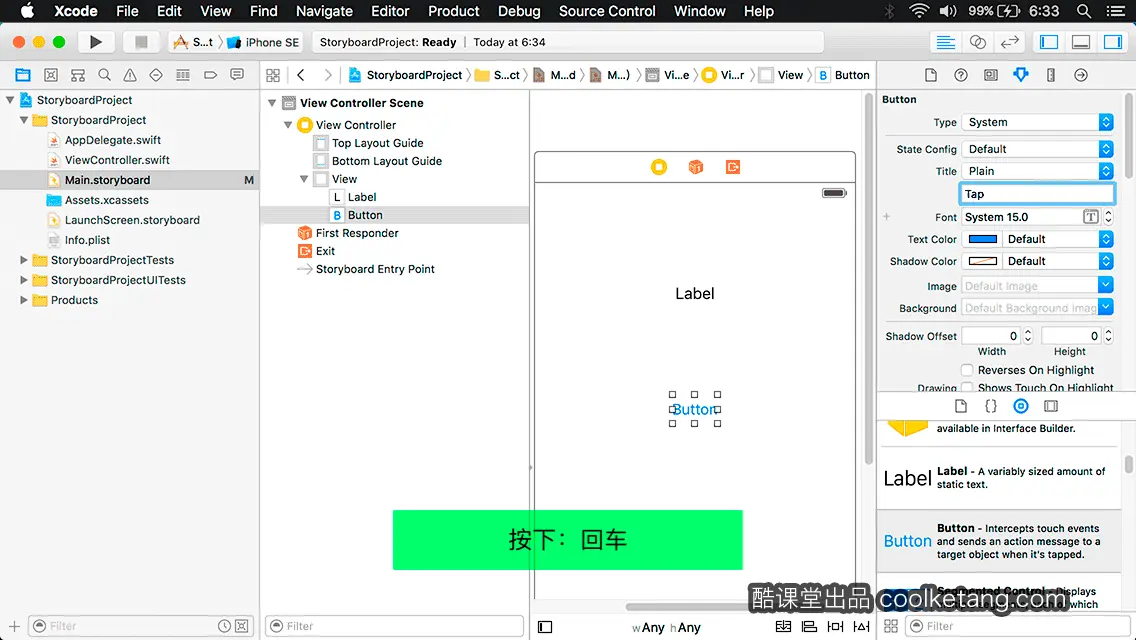This screenshot has width=1136, height=640.
Task: Open the Find navigator magnifier
Action: 104,75
